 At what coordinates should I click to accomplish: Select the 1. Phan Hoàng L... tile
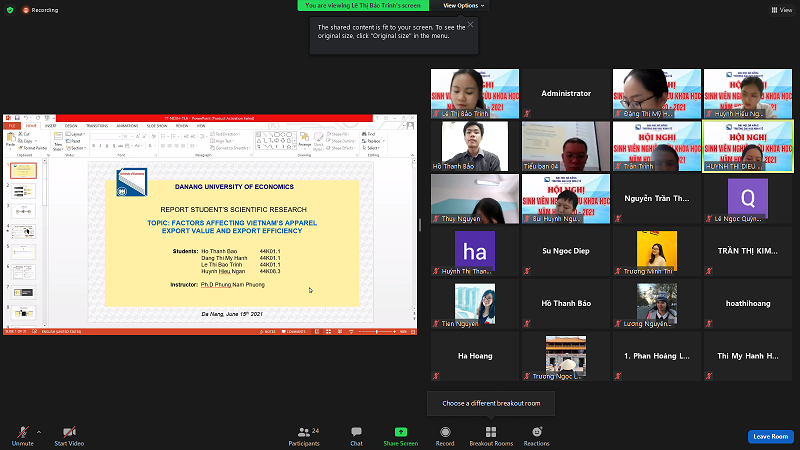[x=657, y=356]
